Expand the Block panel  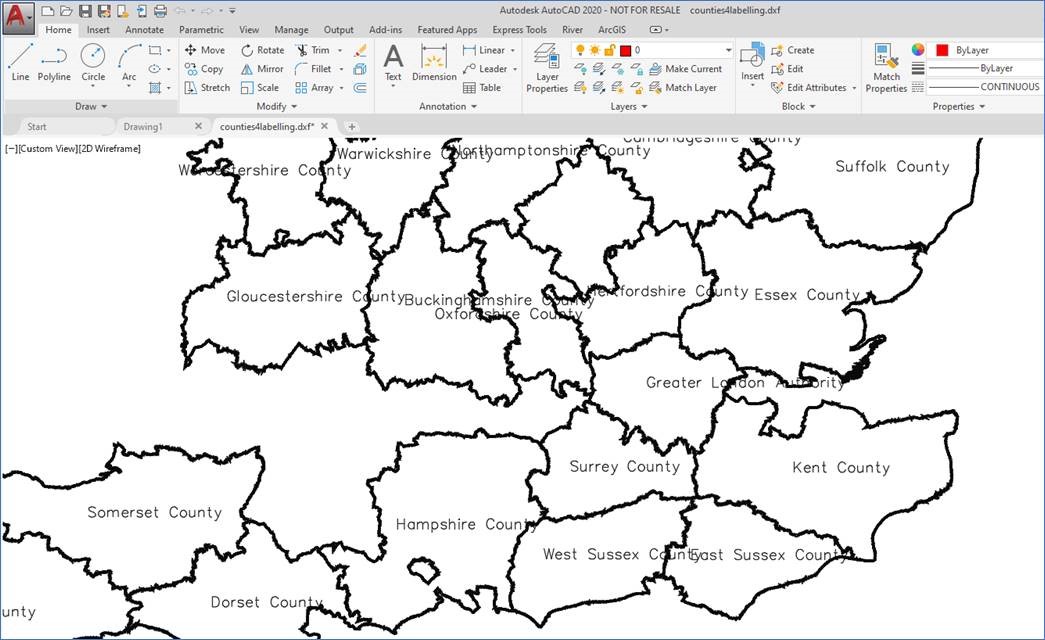(x=798, y=106)
